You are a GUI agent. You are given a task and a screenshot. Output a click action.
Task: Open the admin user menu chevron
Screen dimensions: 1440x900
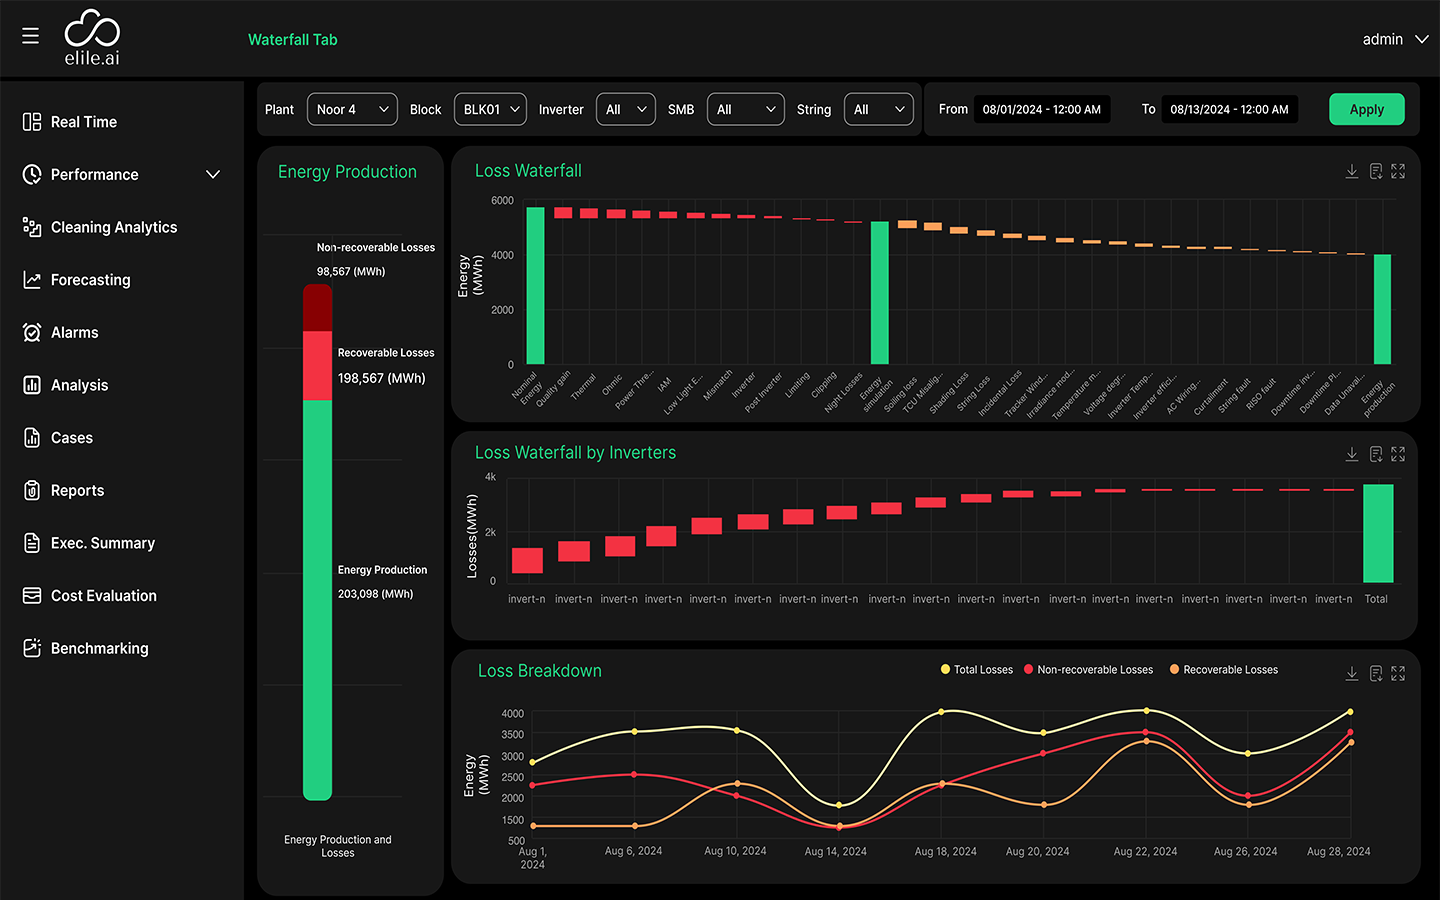pyautogui.click(x=1421, y=39)
